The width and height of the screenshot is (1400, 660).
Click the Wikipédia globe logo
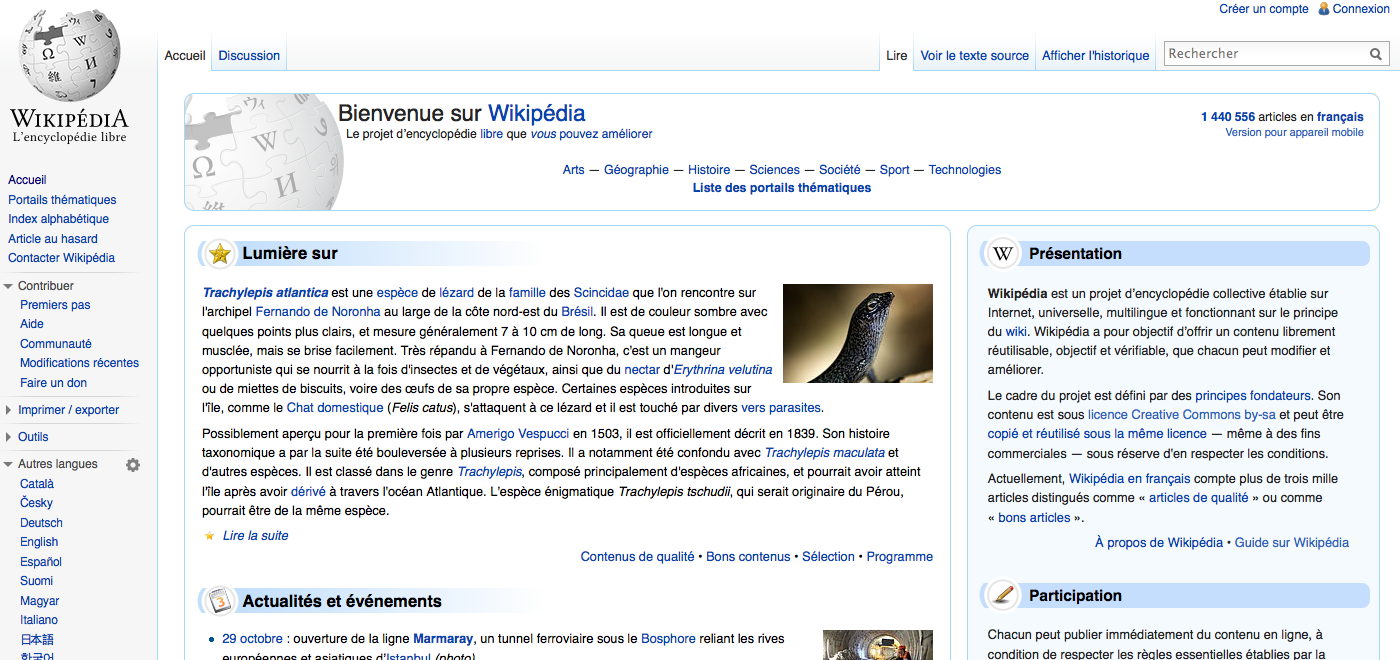point(70,58)
